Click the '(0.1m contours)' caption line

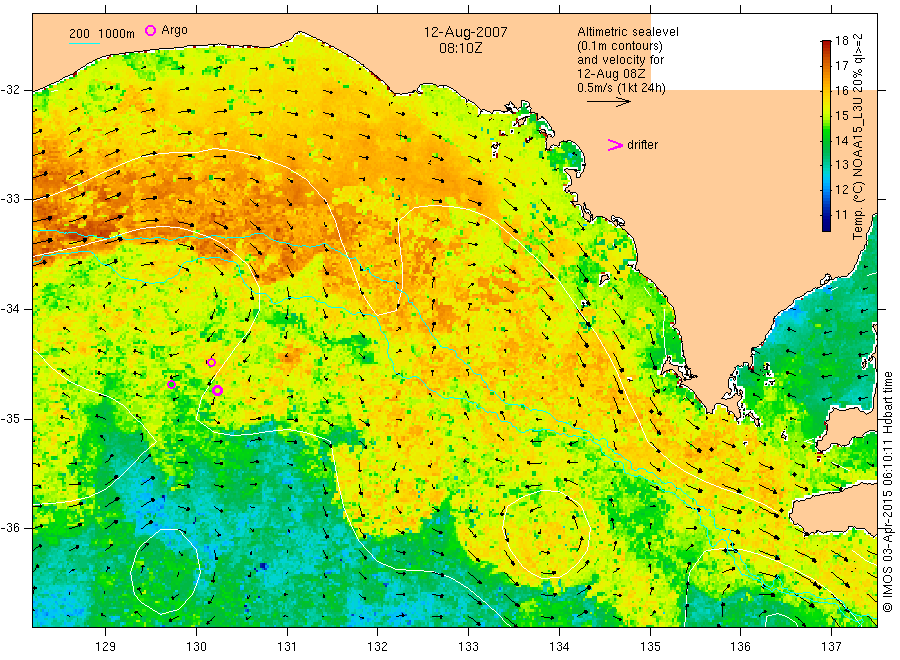[x=620, y=46]
